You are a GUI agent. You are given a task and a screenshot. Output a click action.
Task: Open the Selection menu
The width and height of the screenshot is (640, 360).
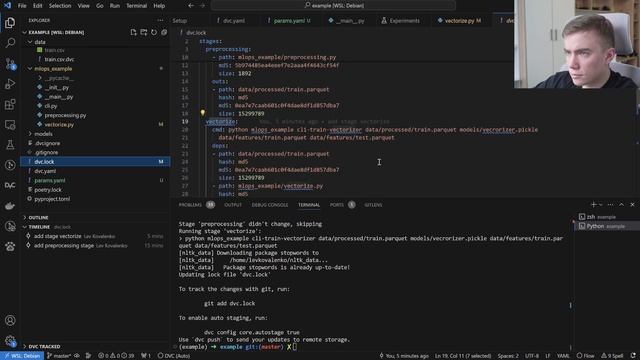click(x=60, y=6)
